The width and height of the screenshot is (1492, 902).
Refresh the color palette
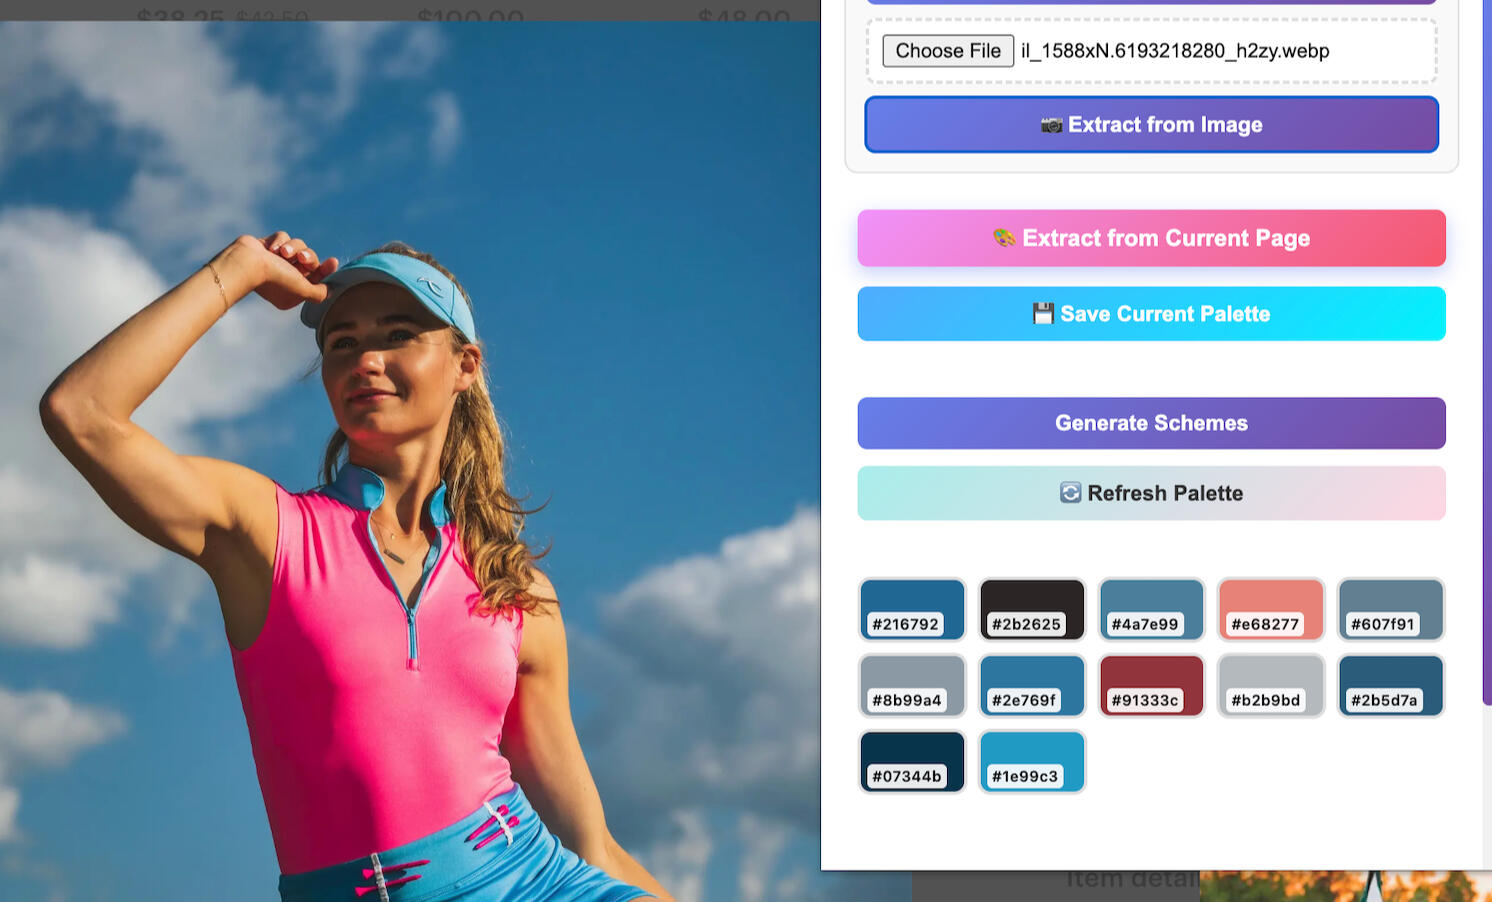coord(1151,493)
